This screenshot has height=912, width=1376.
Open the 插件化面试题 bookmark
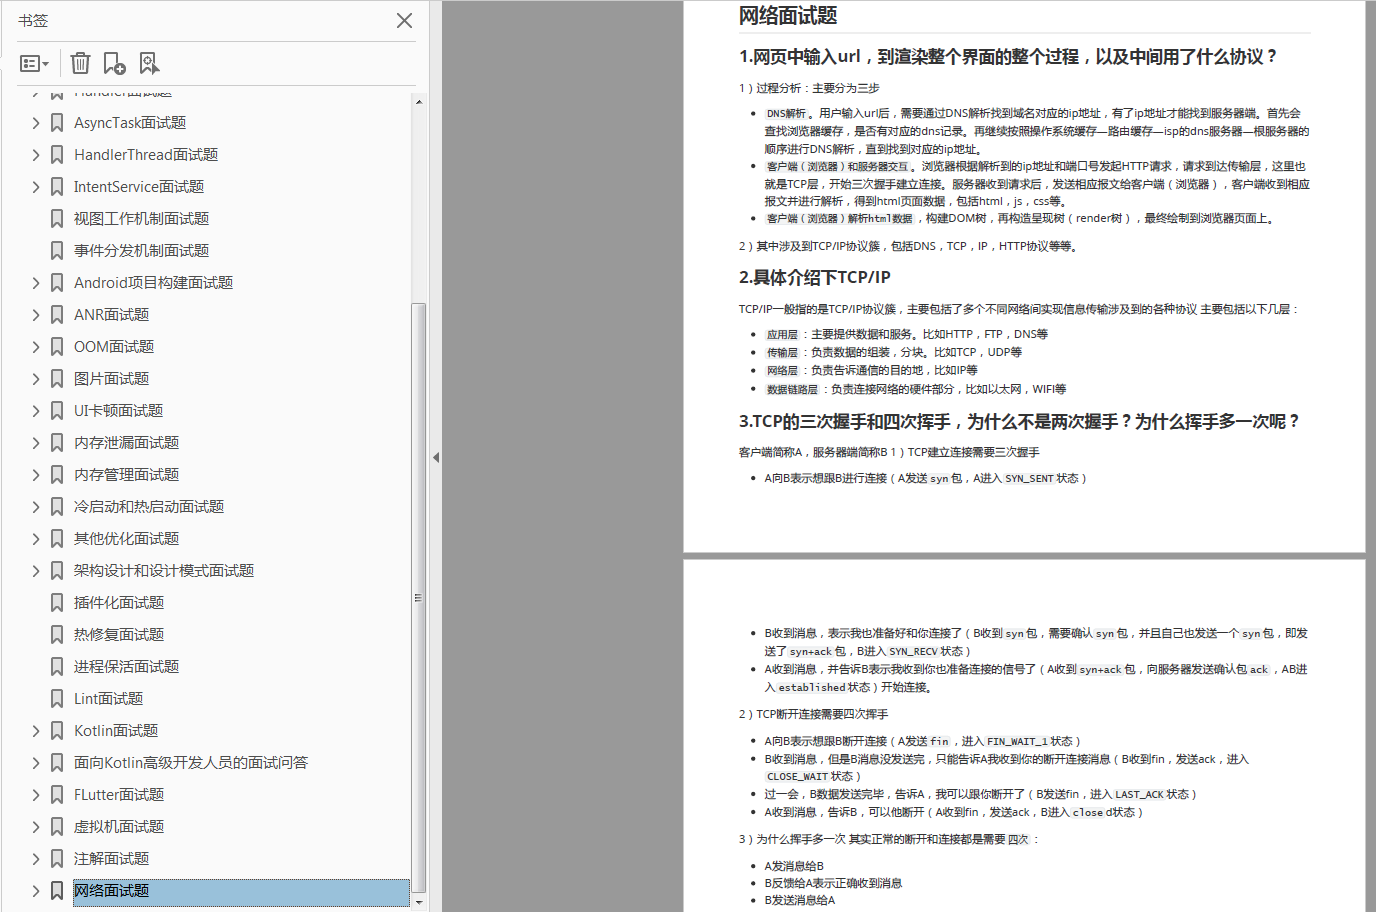(119, 603)
